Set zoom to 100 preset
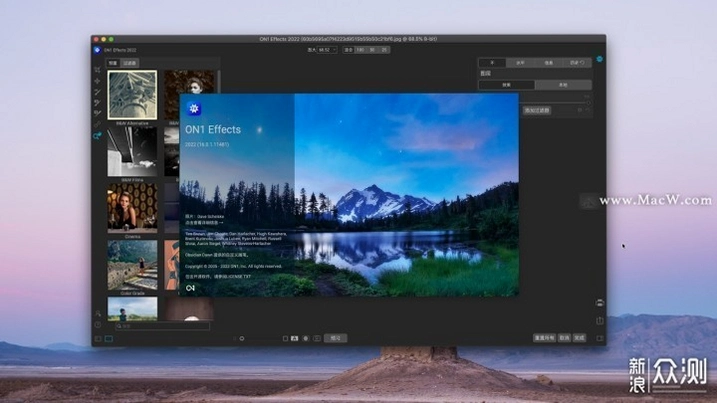 (x=360, y=50)
